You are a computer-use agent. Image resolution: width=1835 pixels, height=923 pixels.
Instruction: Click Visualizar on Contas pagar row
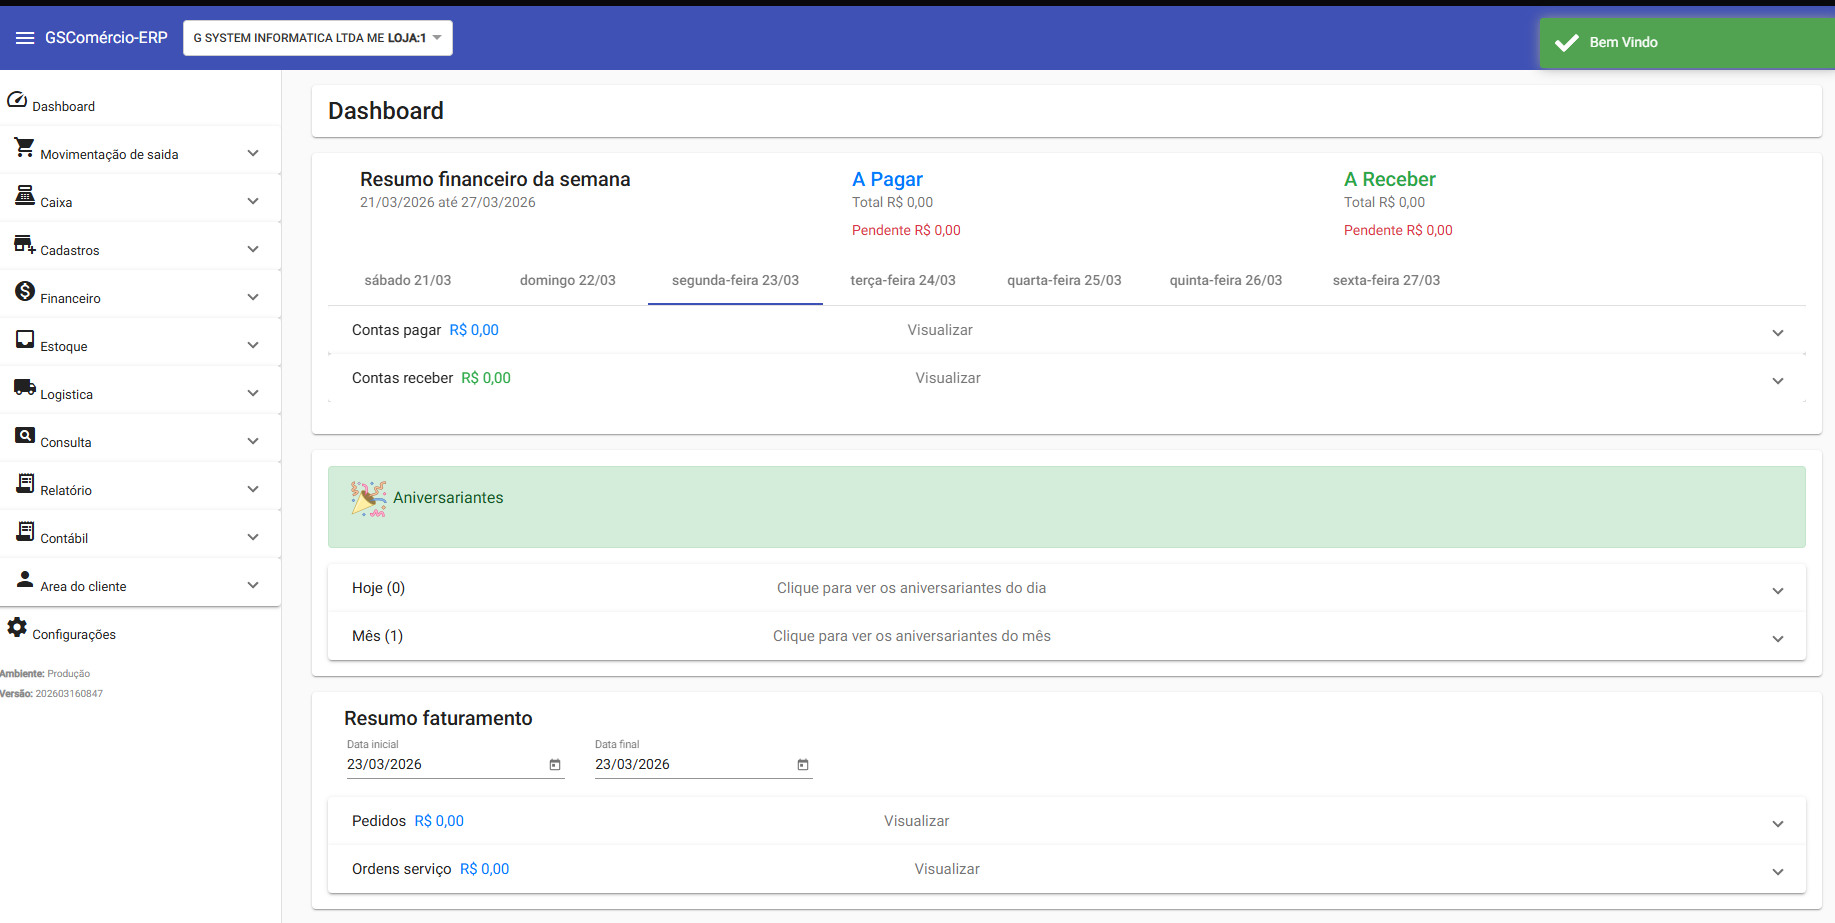point(940,330)
